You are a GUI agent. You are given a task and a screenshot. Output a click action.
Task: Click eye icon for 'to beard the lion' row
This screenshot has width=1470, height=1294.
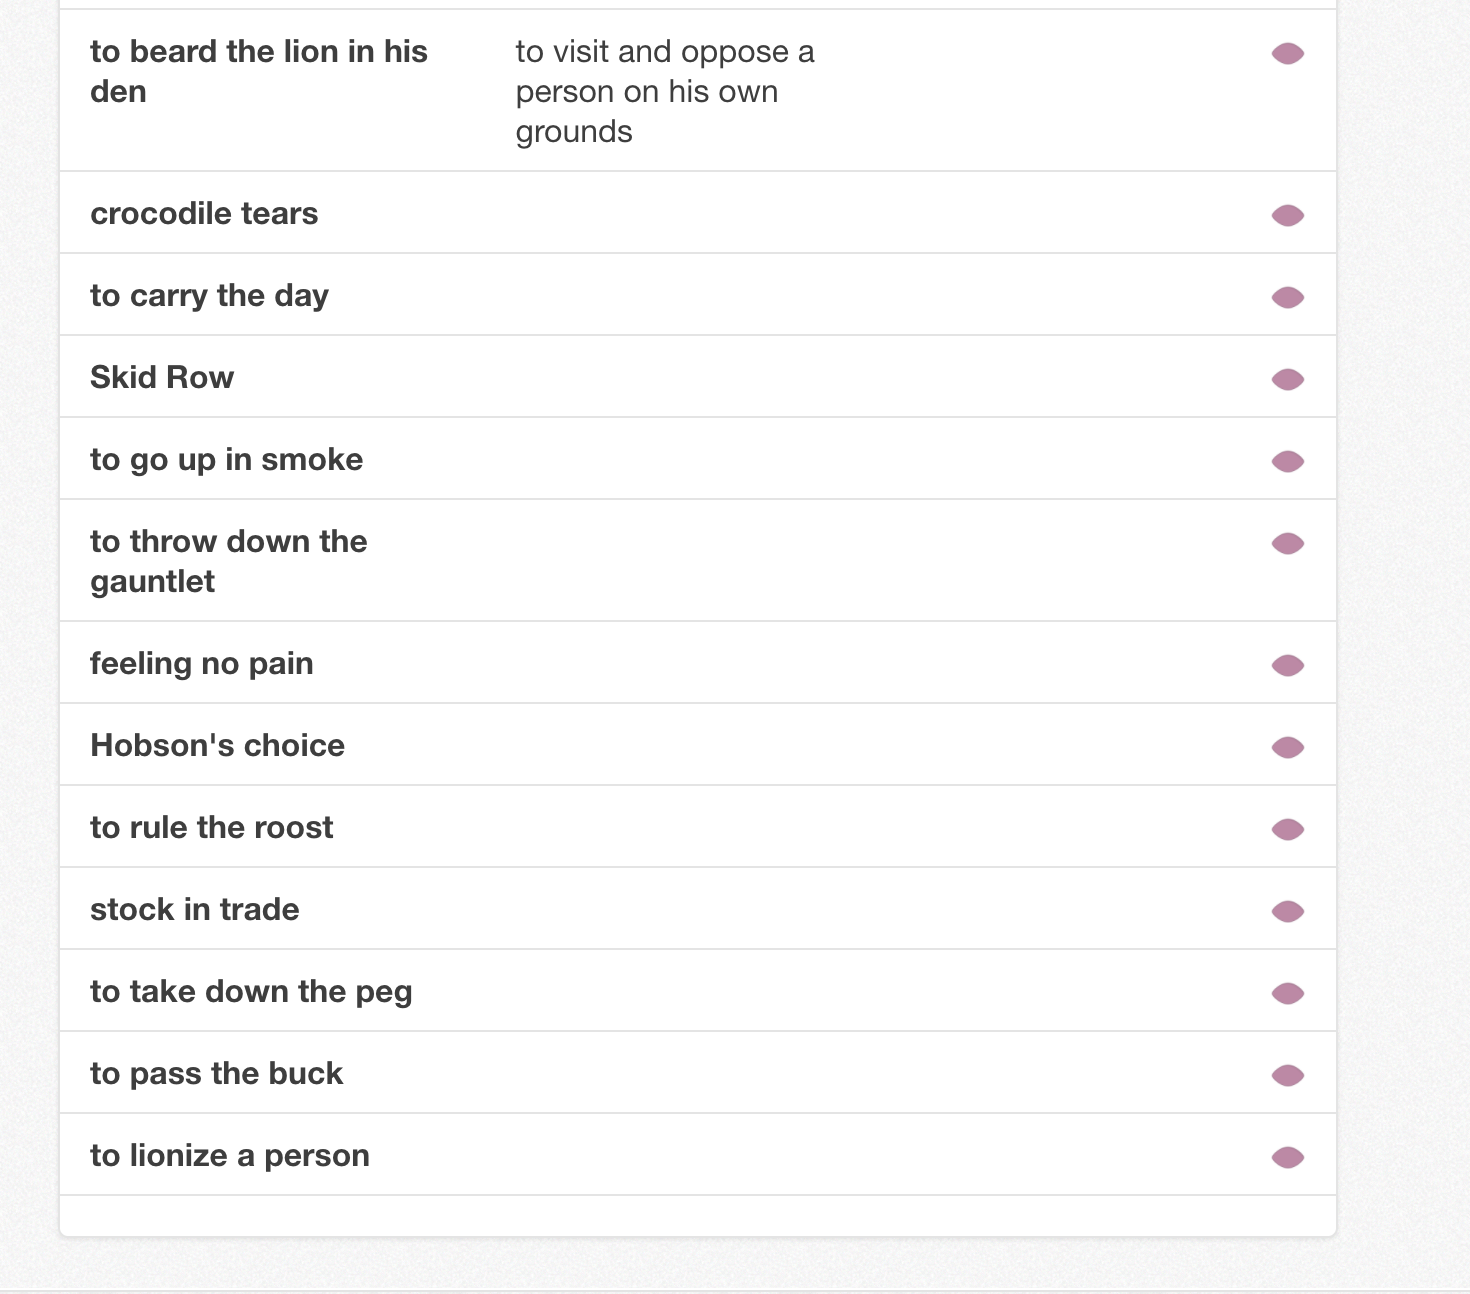coord(1287,53)
